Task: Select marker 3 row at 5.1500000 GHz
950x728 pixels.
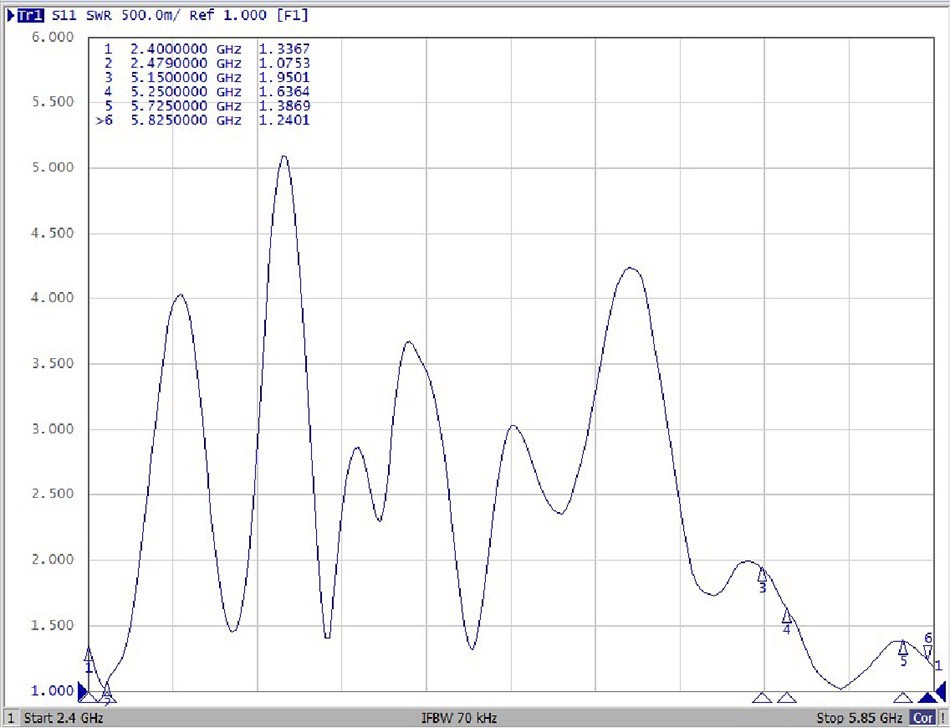Action: [207, 78]
